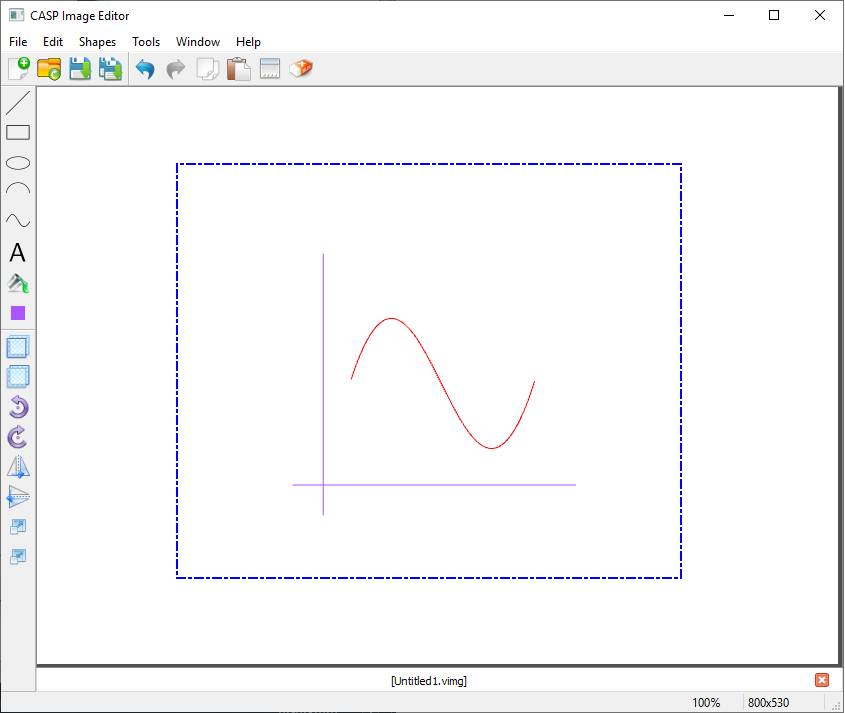Click the blue Undo arrow

coord(145,70)
